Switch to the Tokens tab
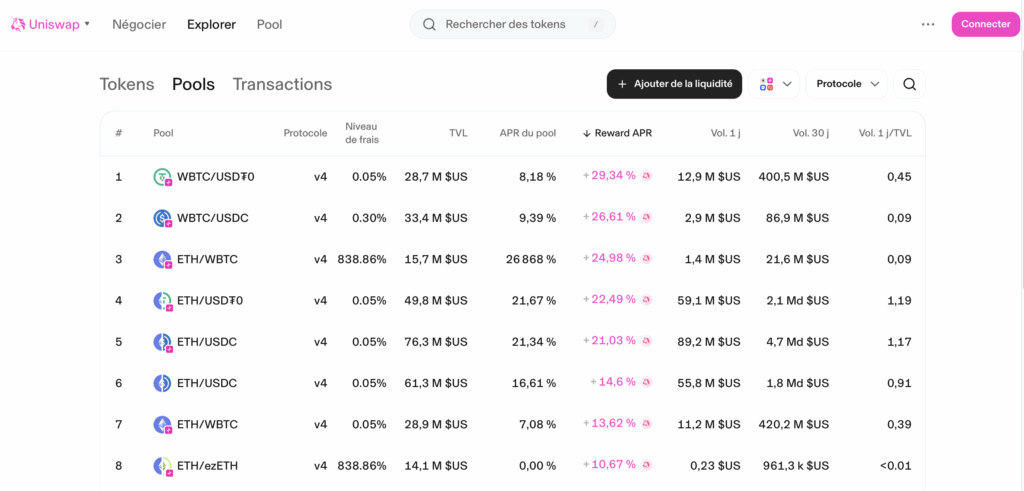Viewport: 1024px width, 491px height. coord(127,84)
